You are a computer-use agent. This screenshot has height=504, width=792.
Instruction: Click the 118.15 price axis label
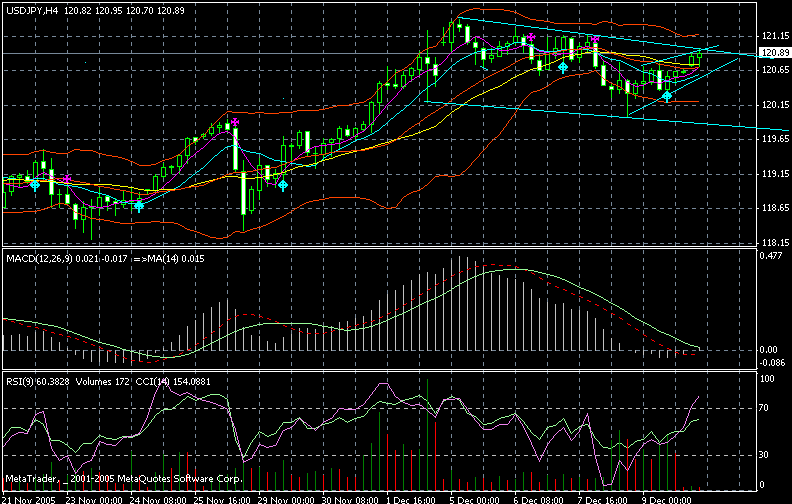(775, 242)
